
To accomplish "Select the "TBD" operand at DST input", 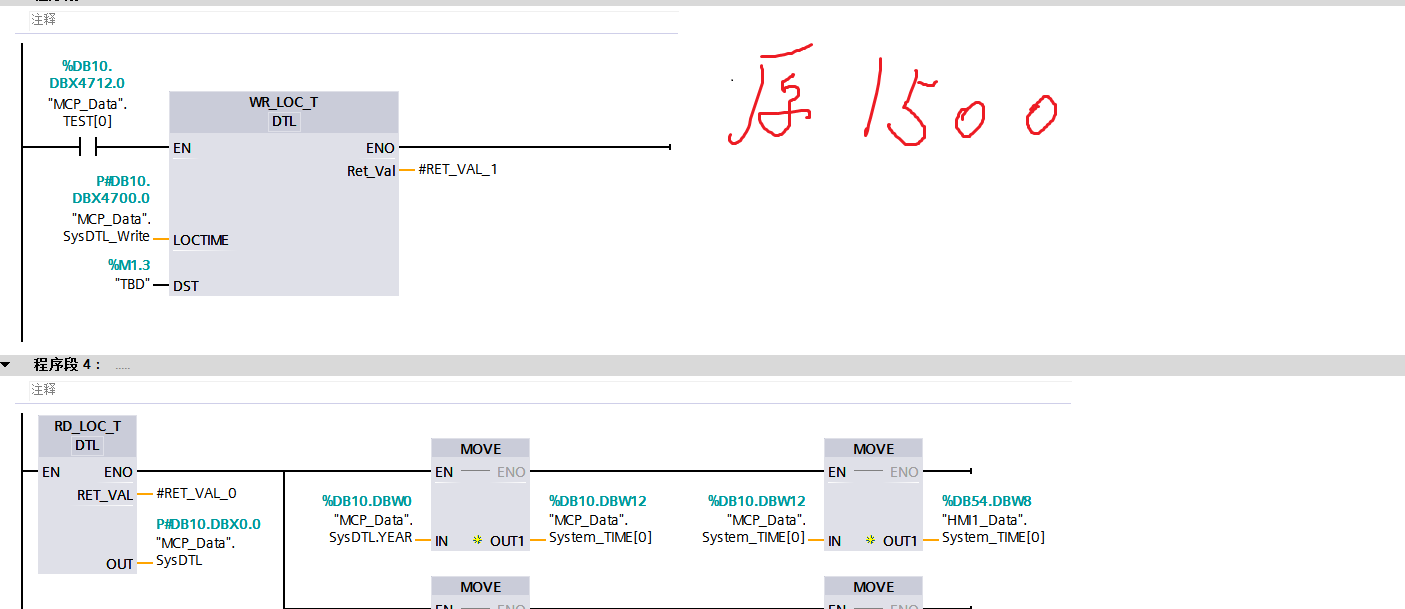I will 131,284.
